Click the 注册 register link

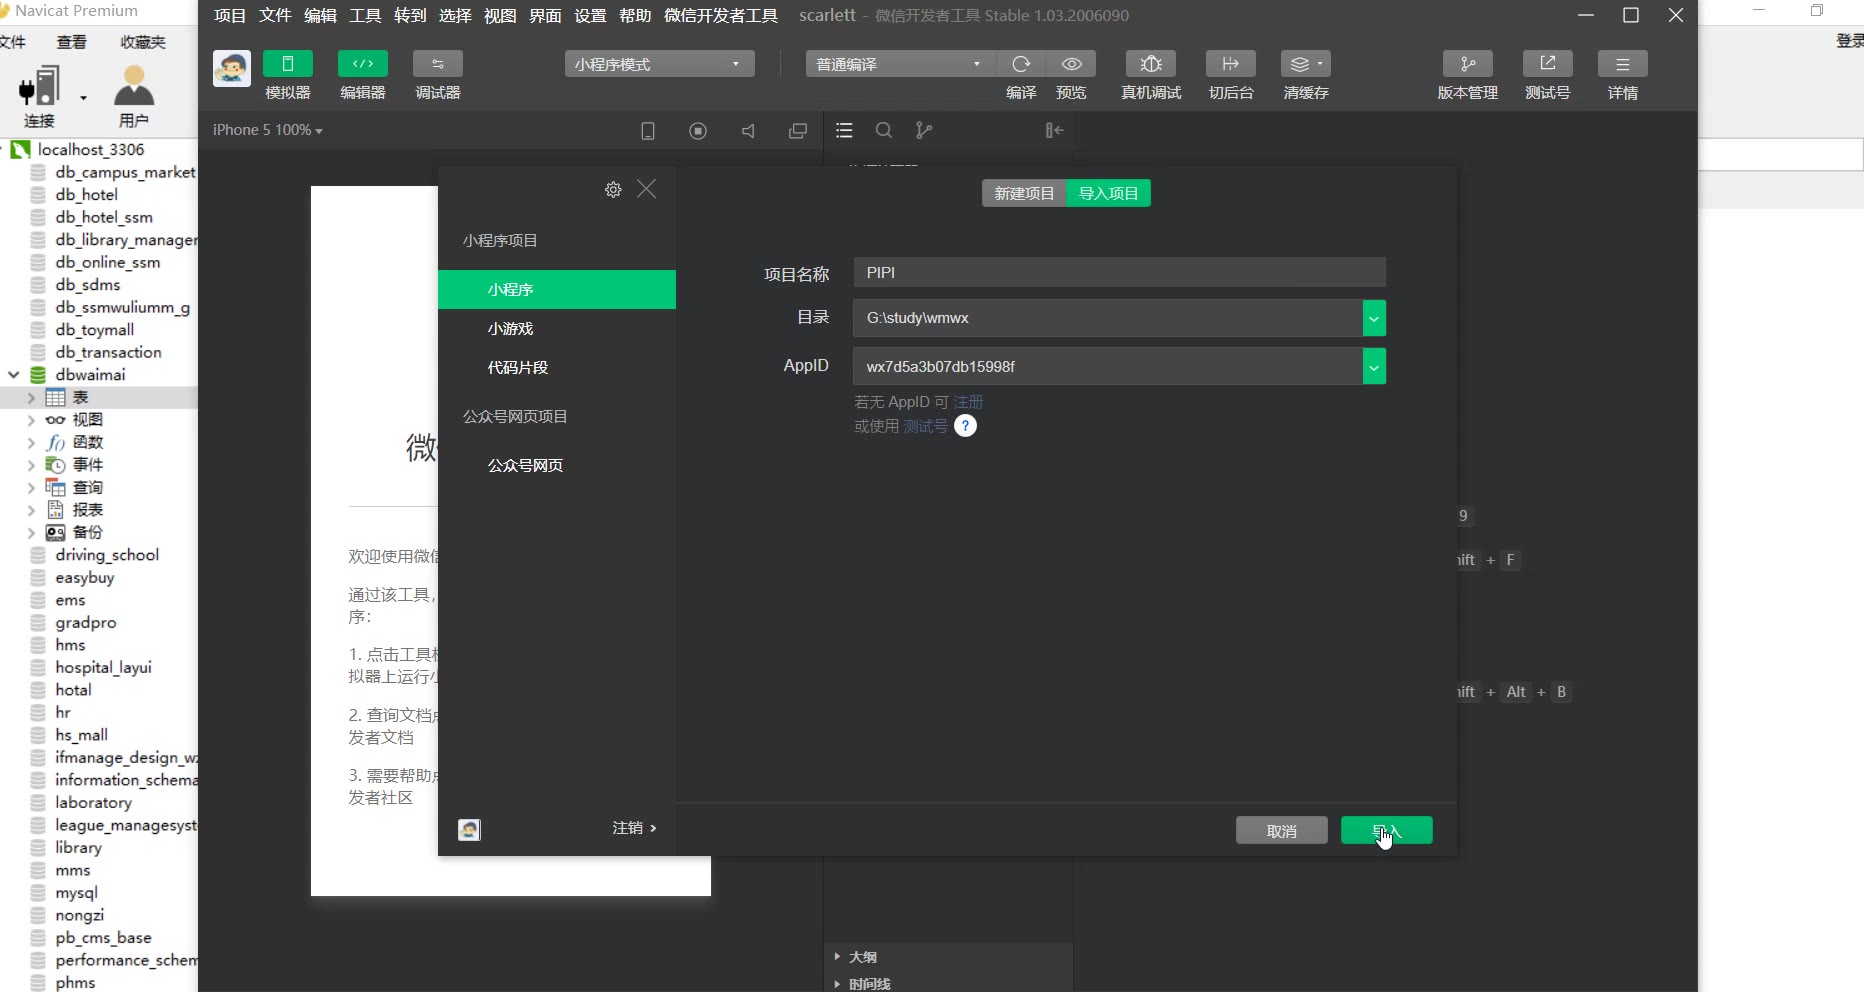click(x=968, y=402)
